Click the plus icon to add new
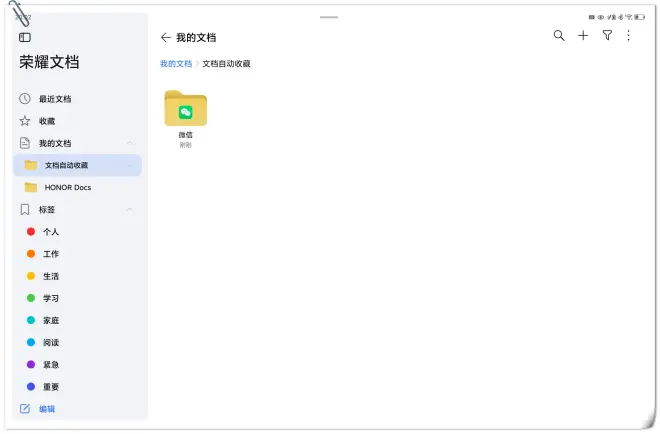The width and height of the screenshot is (660, 434). point(583,36)
